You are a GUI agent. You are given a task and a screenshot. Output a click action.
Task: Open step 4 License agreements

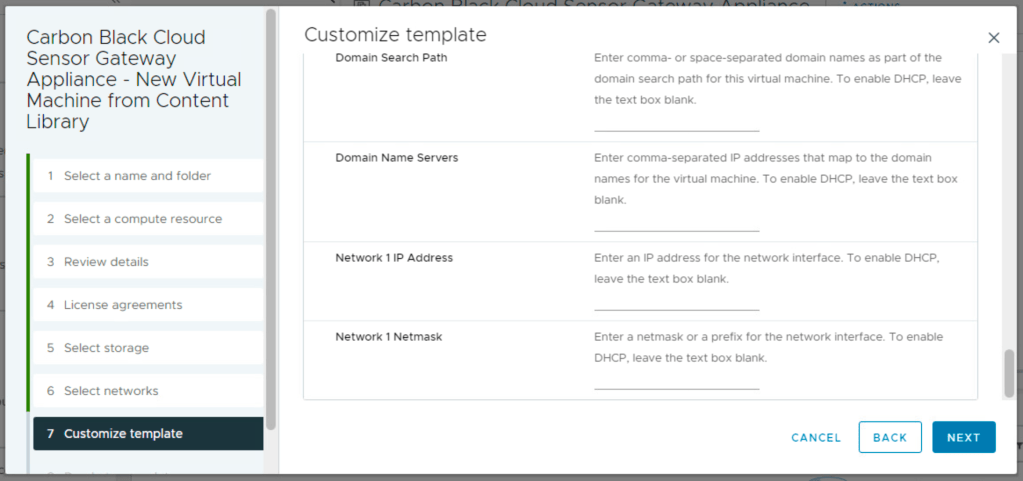pyautogui.click(x=123, y=305)
